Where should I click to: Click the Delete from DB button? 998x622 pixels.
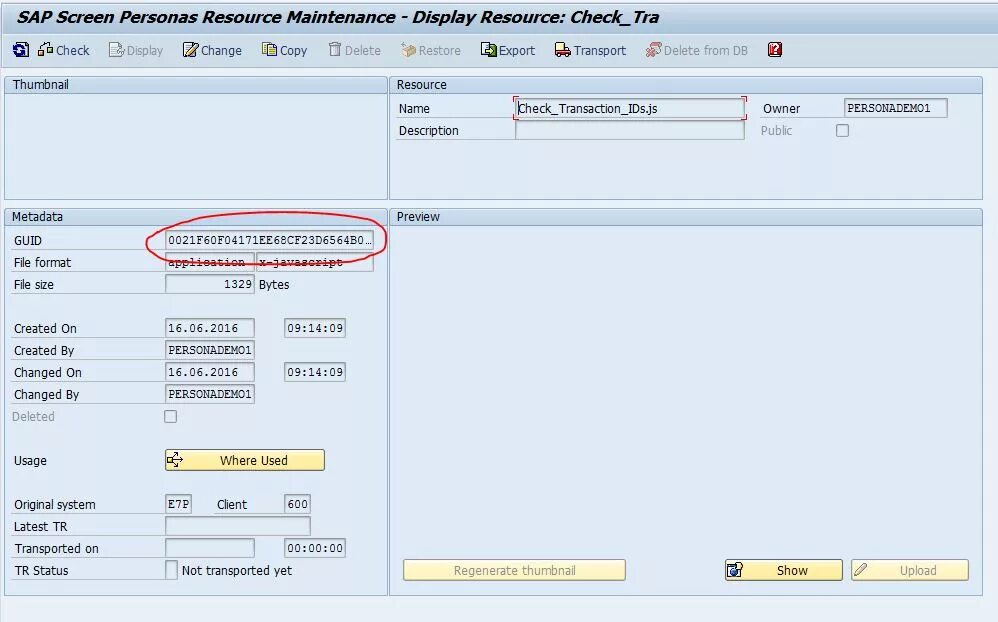click(696, 50)
